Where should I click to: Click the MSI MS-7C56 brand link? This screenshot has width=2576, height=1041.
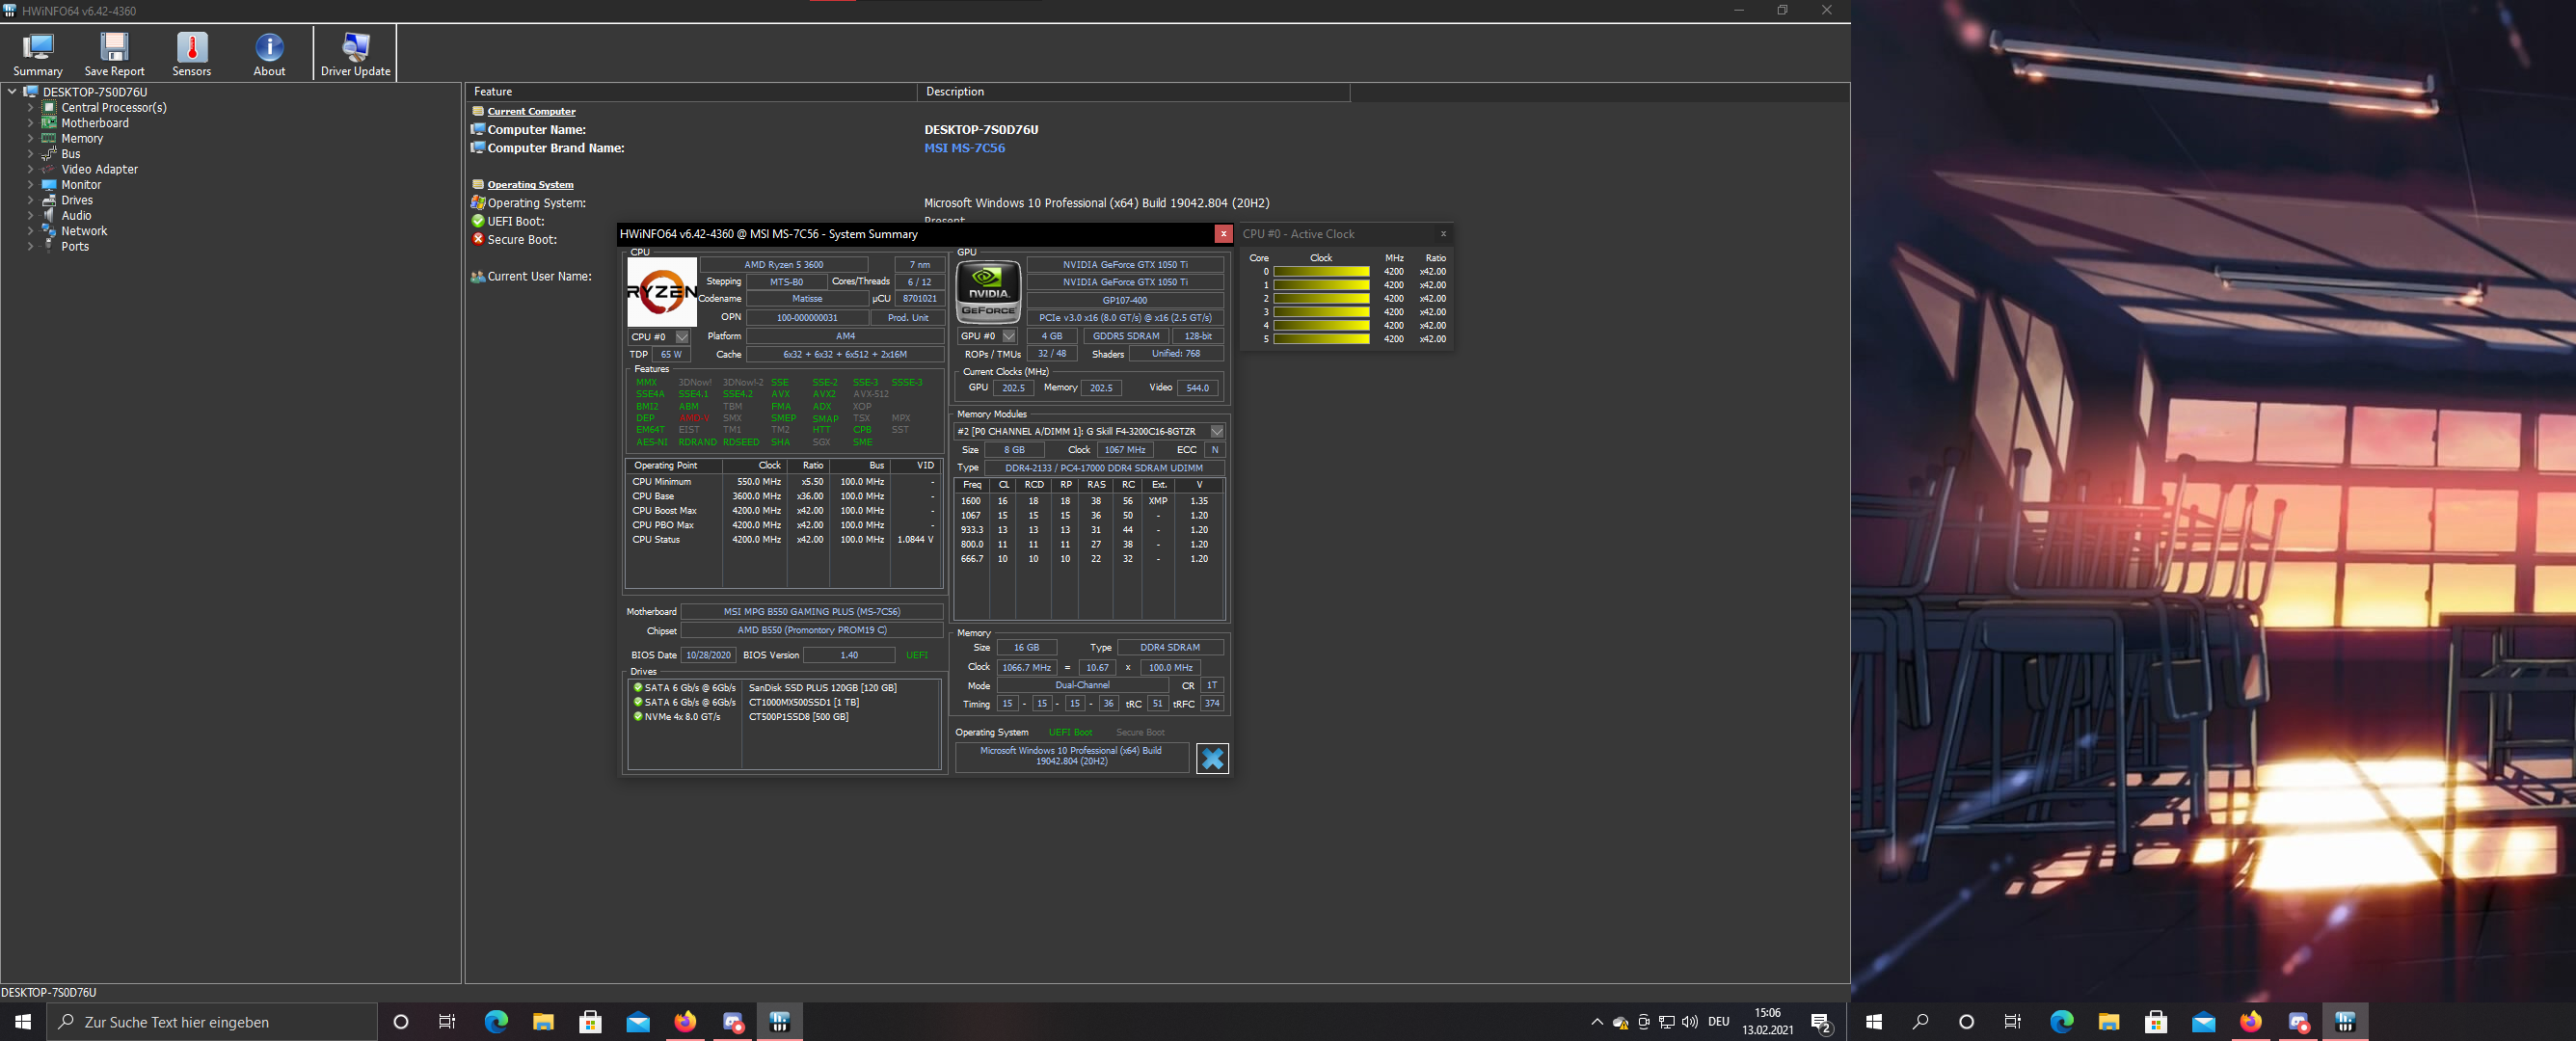pos(964,148)
